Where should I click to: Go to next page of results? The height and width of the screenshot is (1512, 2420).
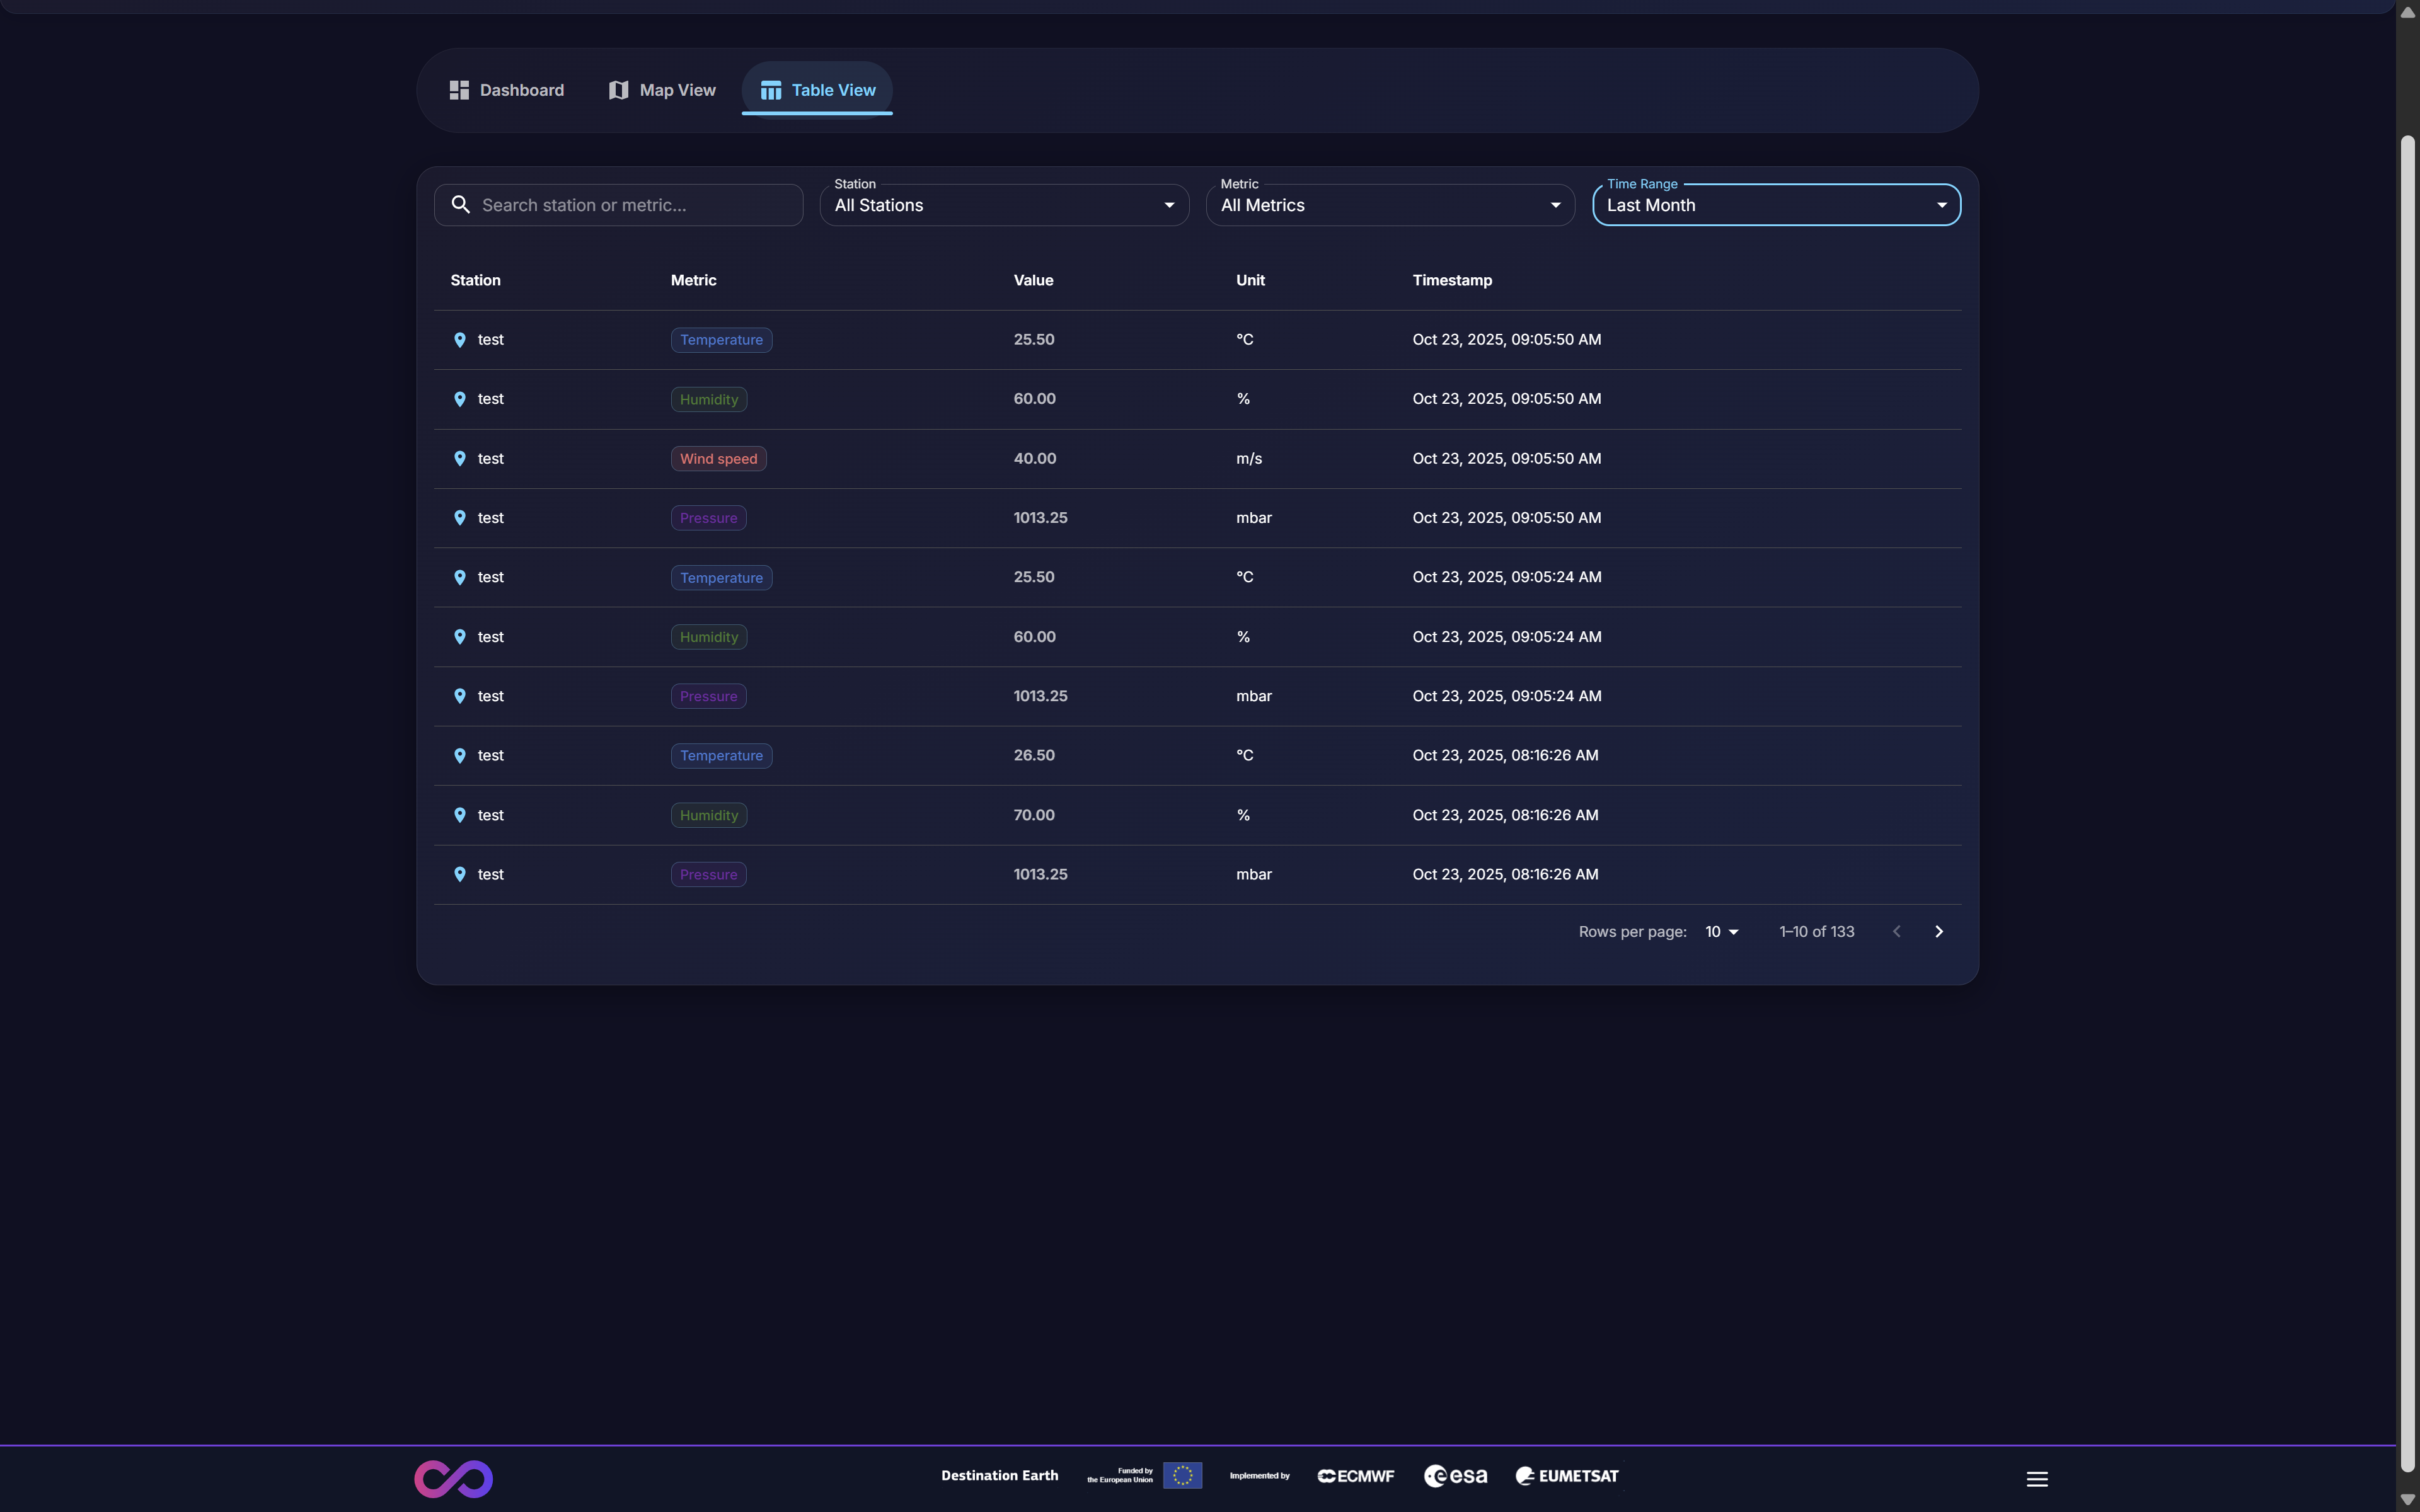(x=1938, y=931)
